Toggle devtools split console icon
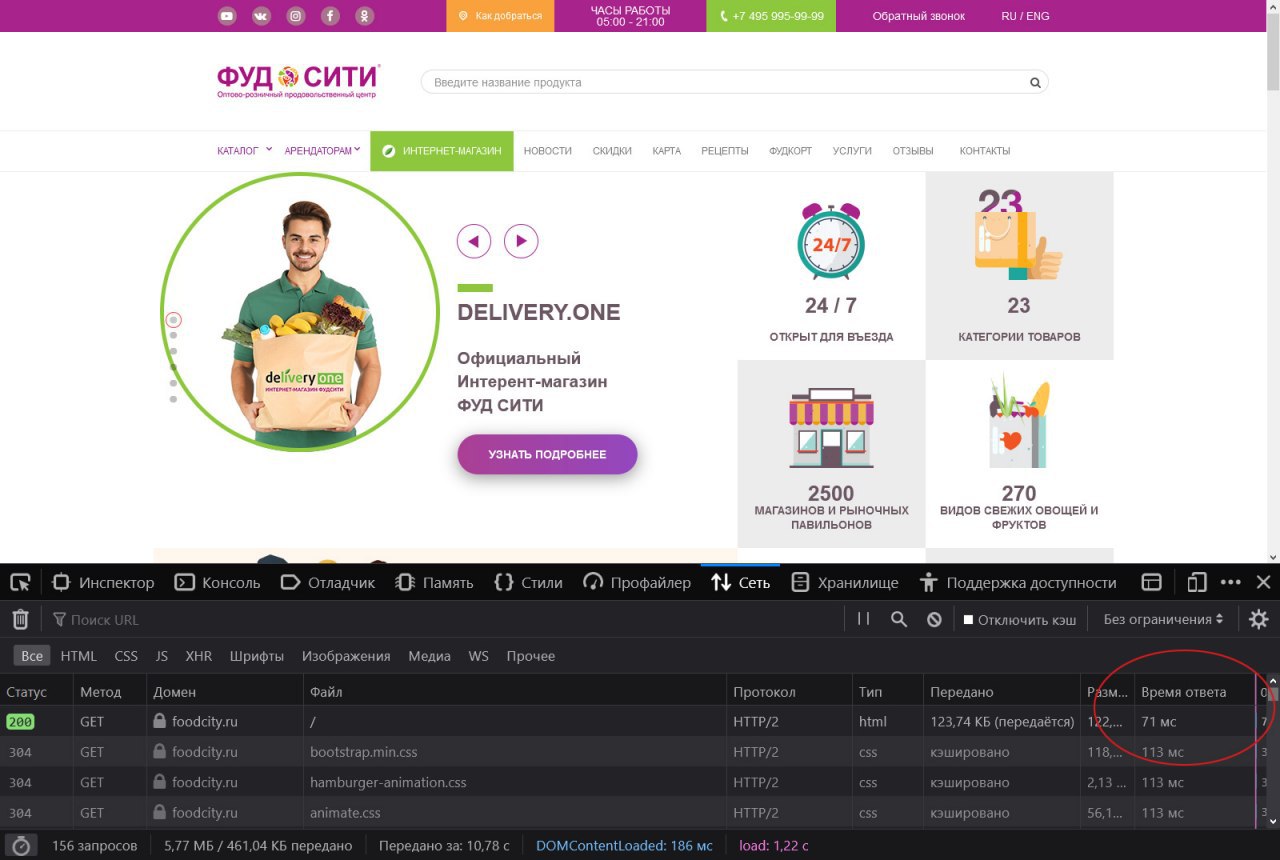Viewport: 1280px width, 860px height. click(1152, 582)
